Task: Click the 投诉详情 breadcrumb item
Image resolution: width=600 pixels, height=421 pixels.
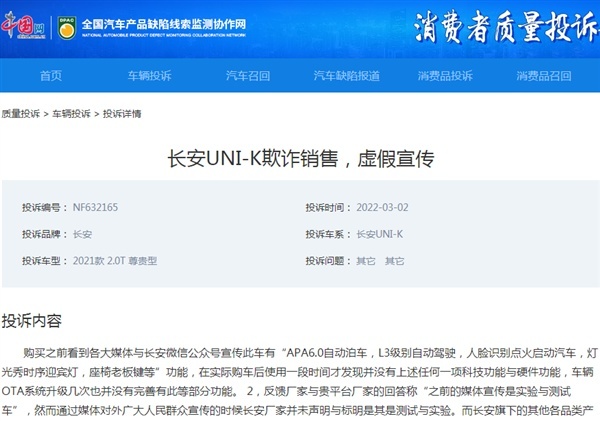Action: (122, 114)
